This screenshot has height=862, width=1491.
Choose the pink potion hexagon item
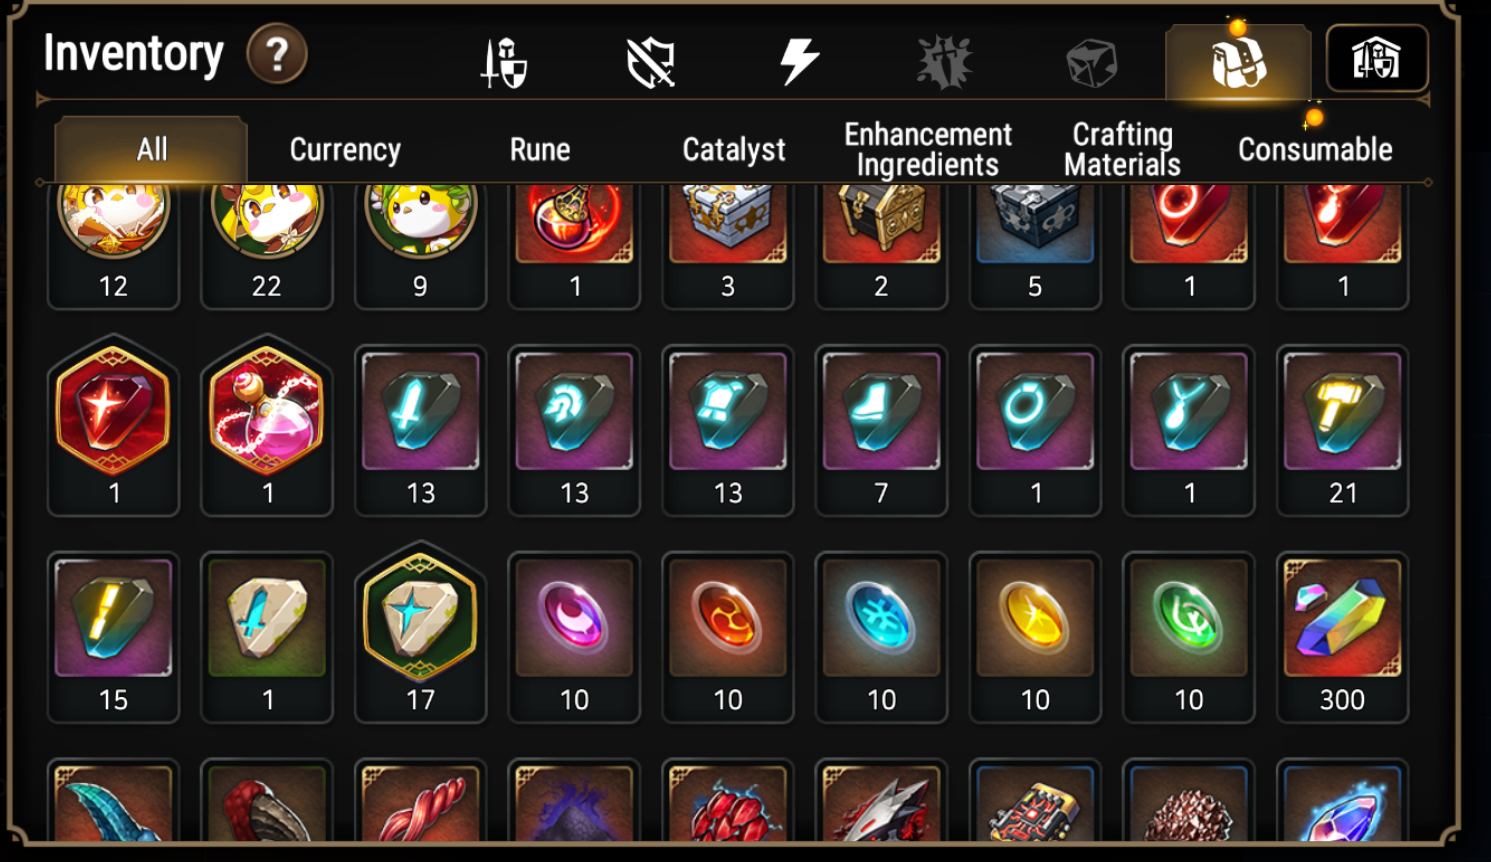point(267,425)
